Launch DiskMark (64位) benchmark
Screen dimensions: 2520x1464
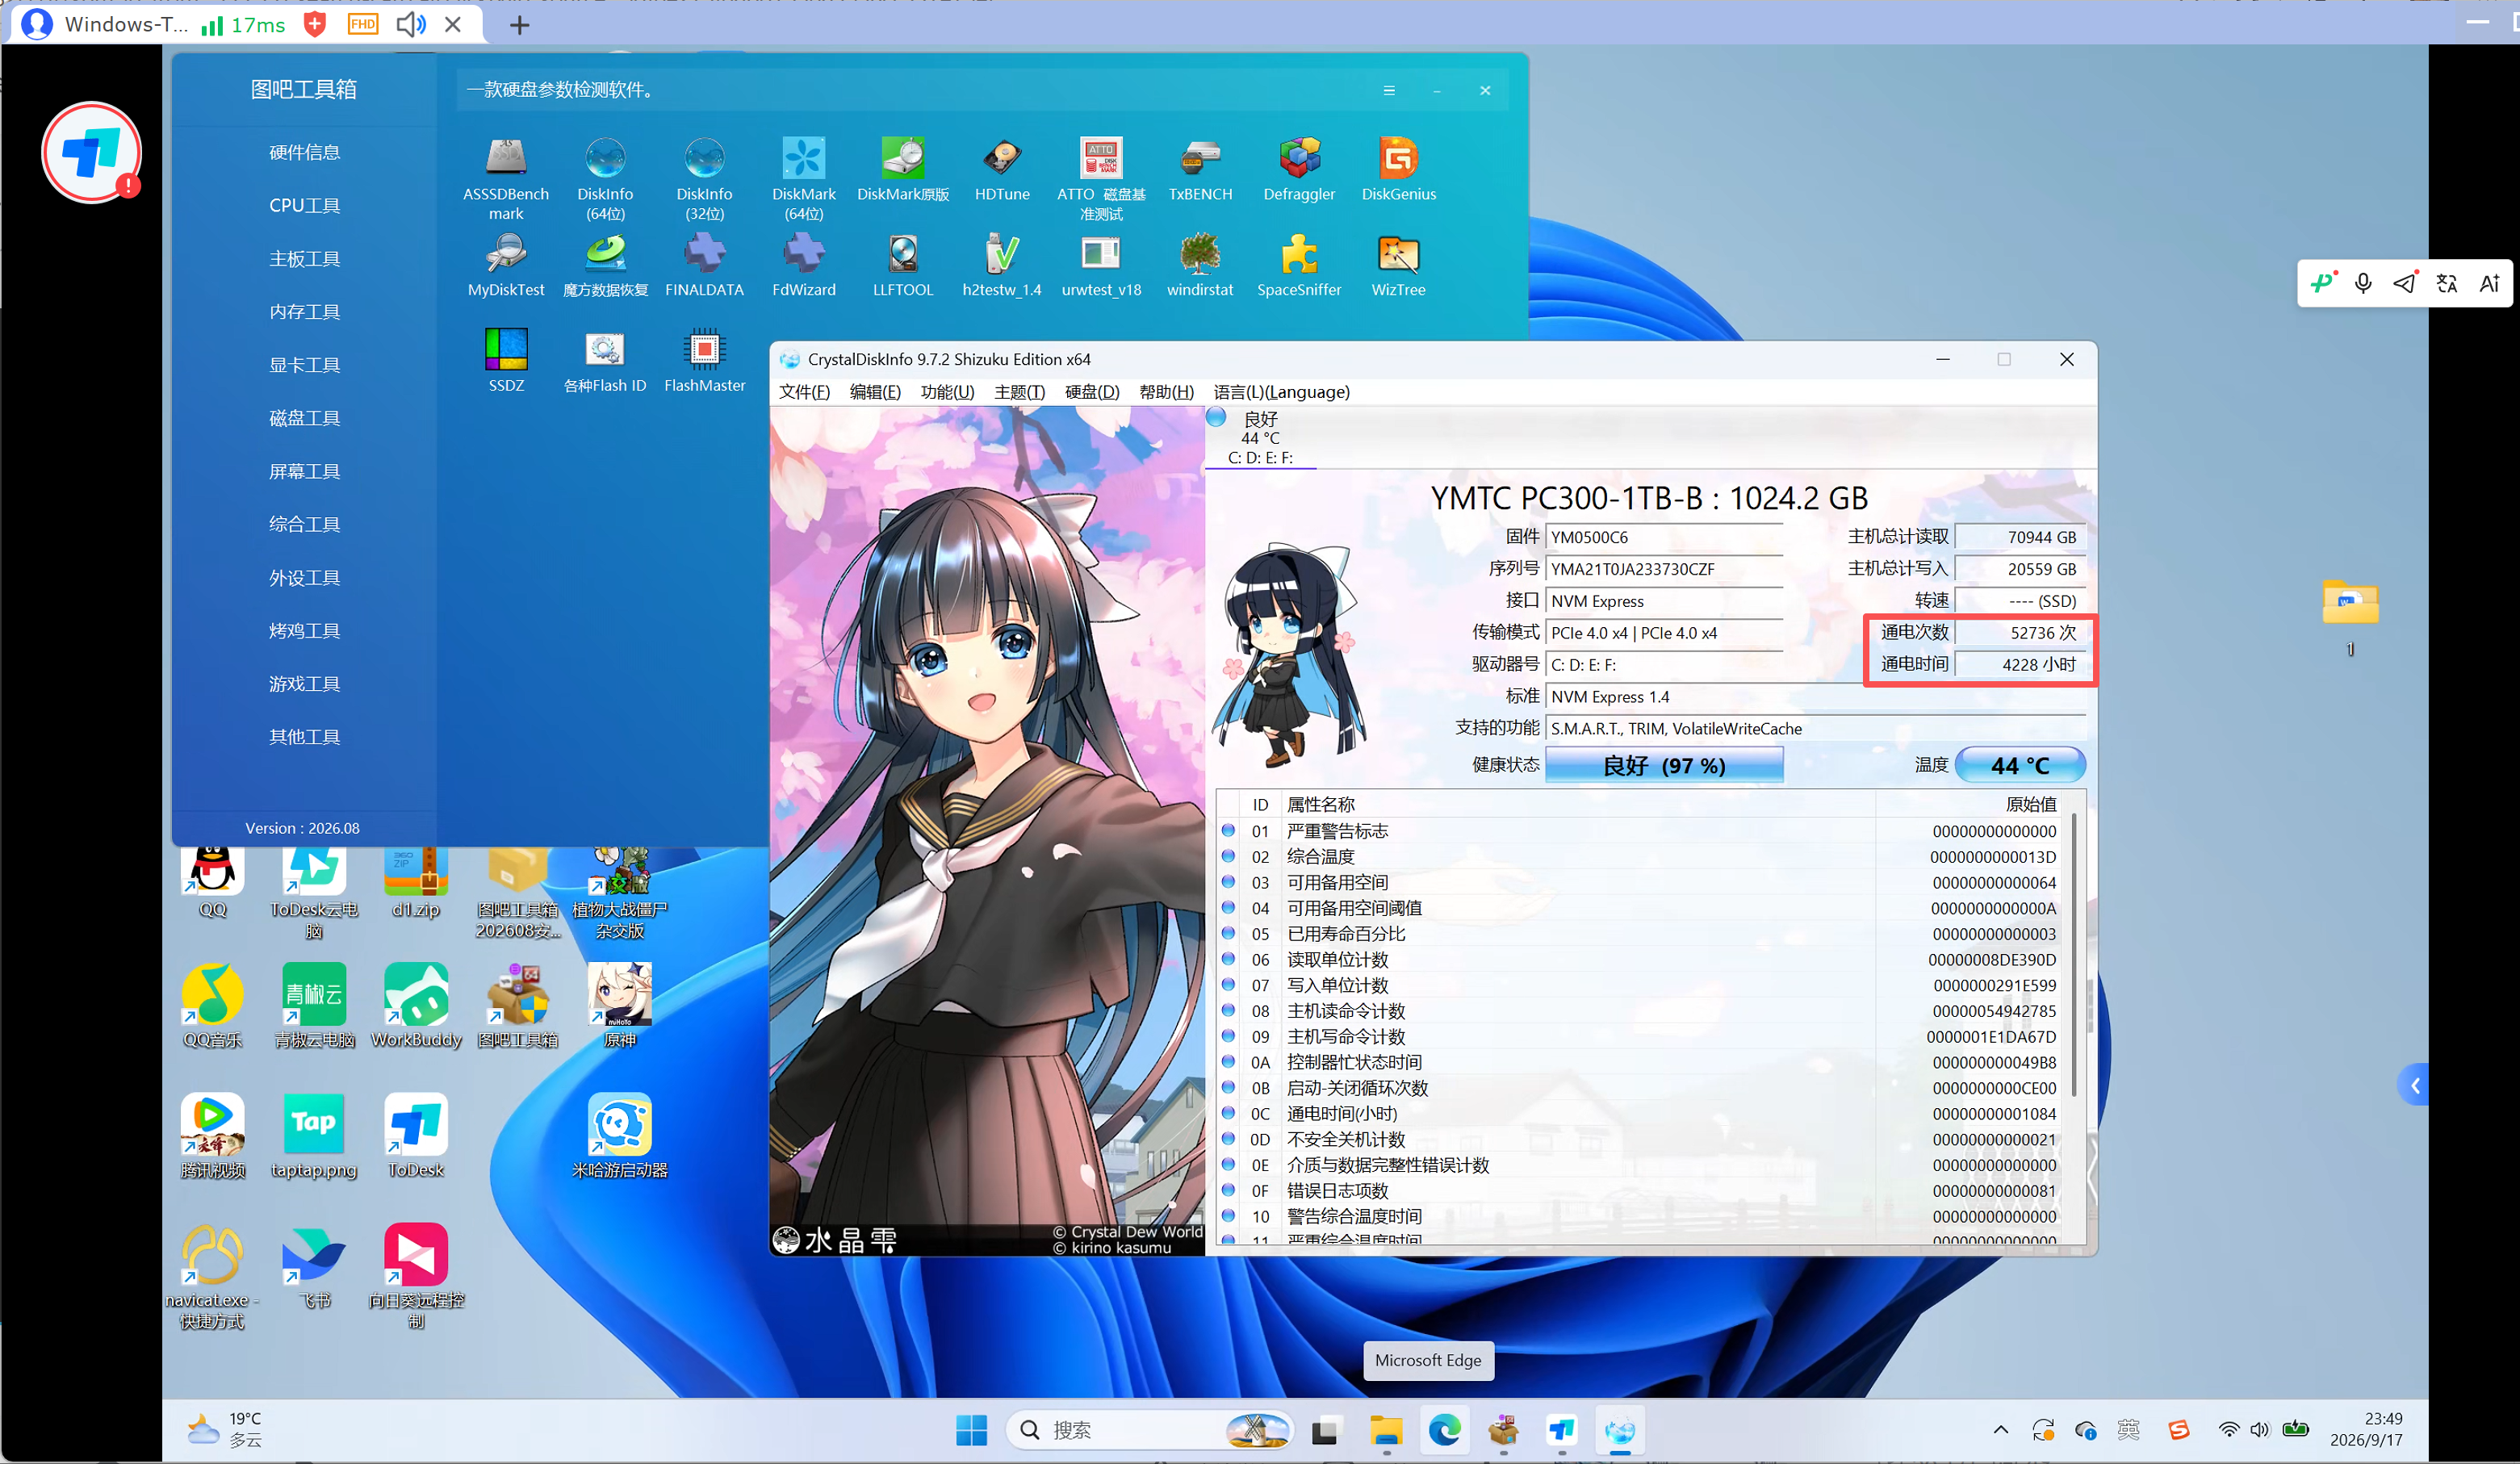coord(803,178)
